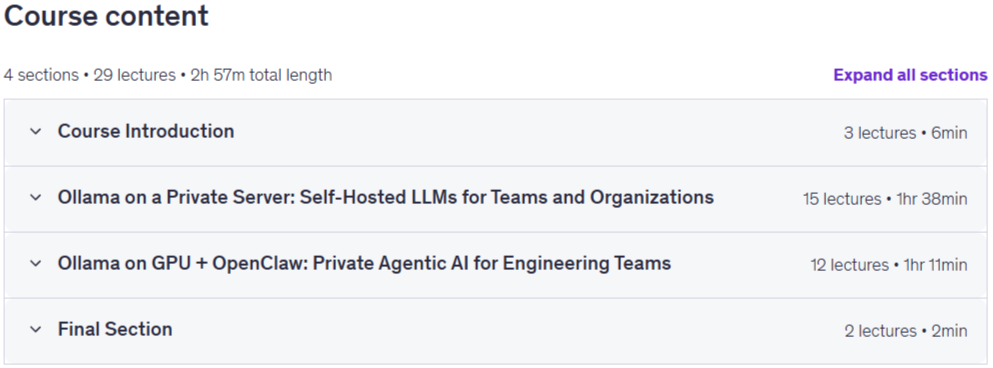
Task: Open the Final Section chevron arrow
Action: tap(36, 329)
